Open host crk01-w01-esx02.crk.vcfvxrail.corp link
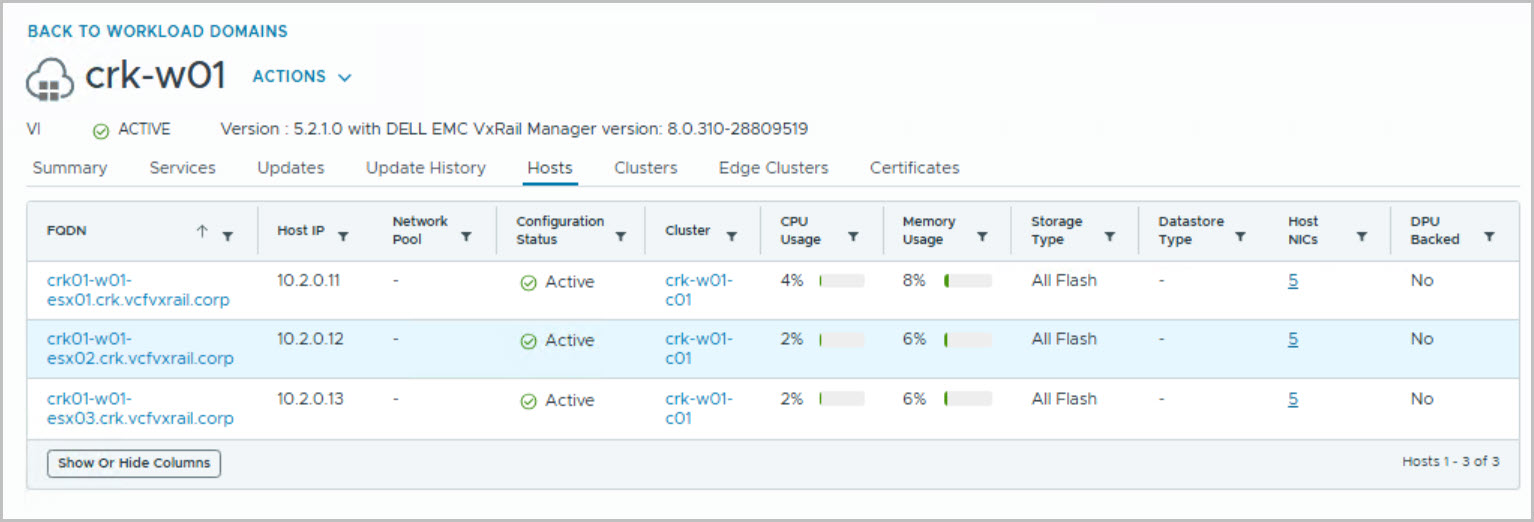The width and height of the screenshot is (1534, 522). (x=140, y=349)
